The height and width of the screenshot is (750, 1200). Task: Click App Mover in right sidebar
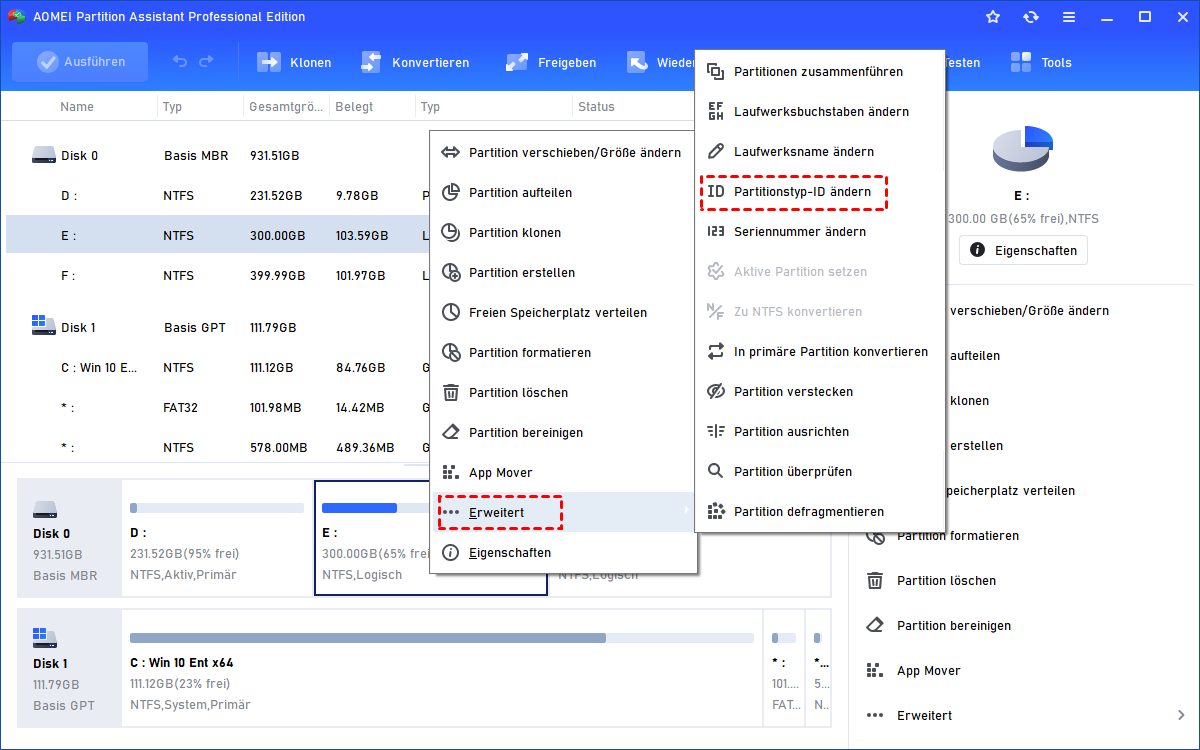click(x=928, y=671)
